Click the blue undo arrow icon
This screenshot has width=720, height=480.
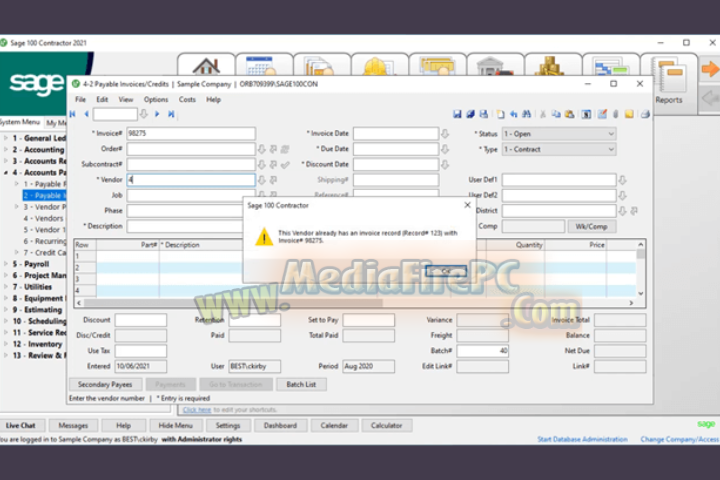click(x=514, y=114)
